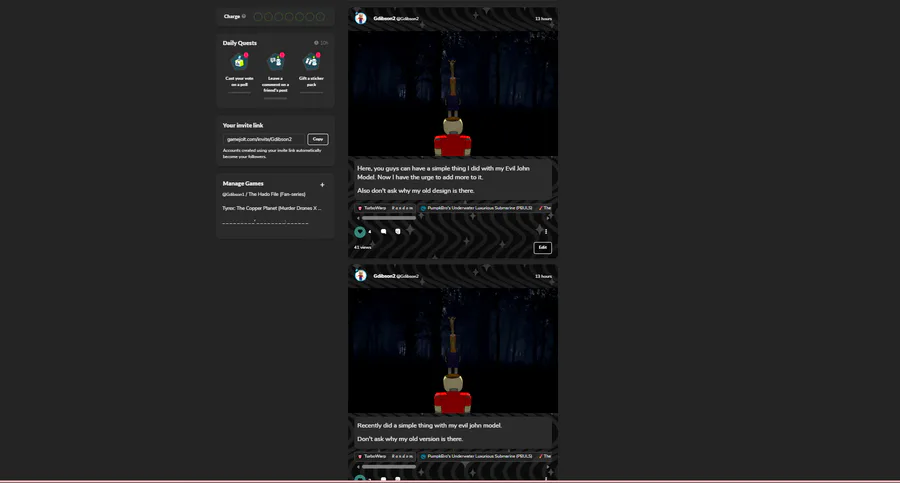Click the first Charge orb

tap(258, 17)
